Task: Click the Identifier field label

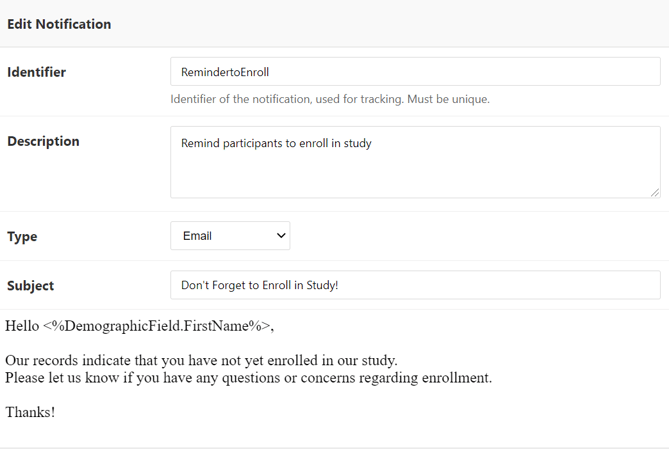Action: coord(37,72)
